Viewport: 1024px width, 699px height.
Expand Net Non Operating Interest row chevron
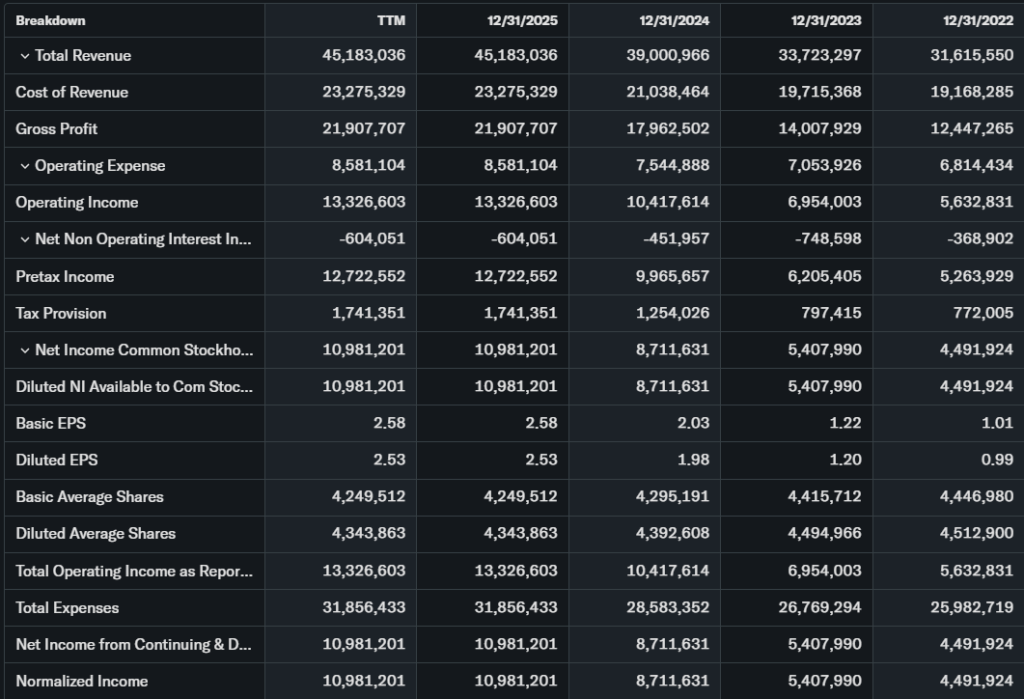coord(25,240)
